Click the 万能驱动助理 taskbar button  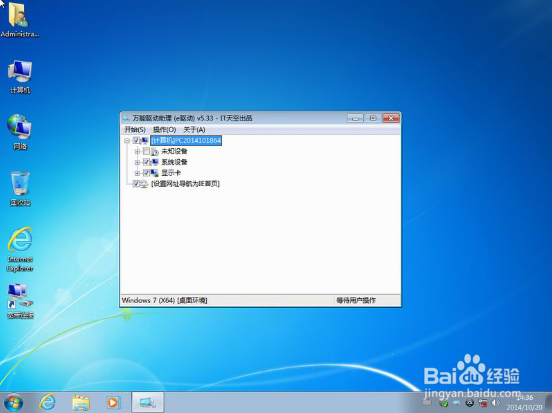148,402
